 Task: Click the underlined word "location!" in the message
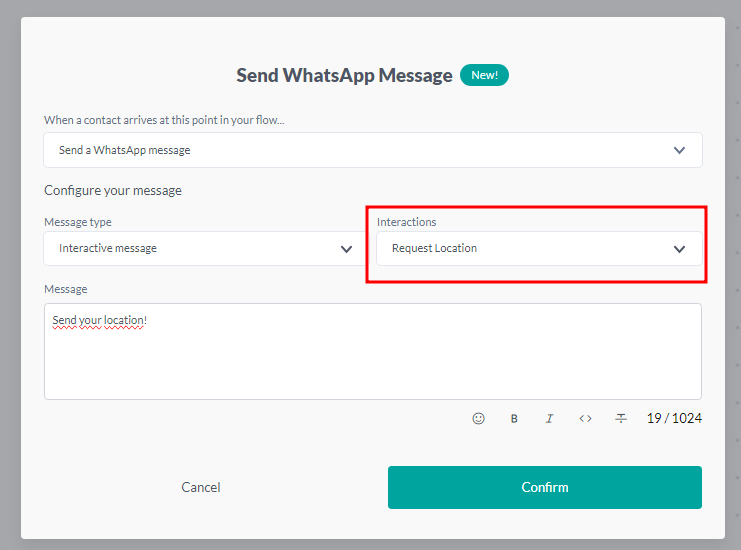(x=123, y=320)
